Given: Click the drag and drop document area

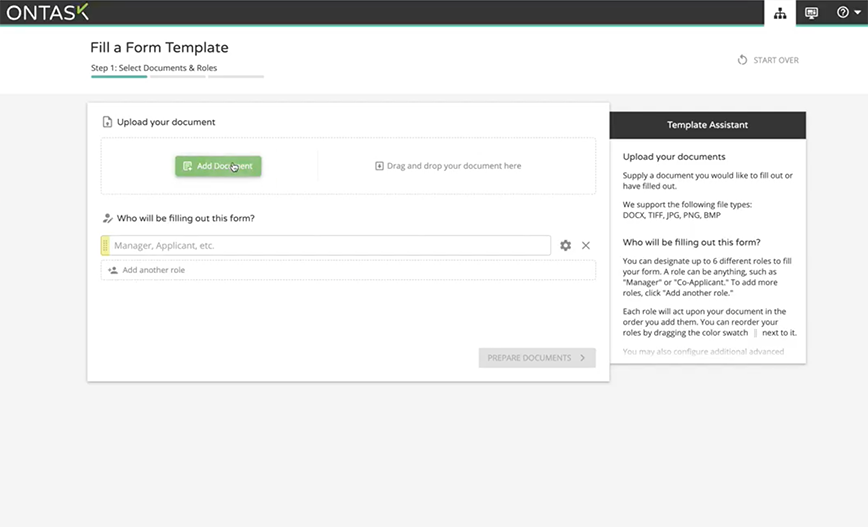Looking at the screenshot, I should [455, 166].
